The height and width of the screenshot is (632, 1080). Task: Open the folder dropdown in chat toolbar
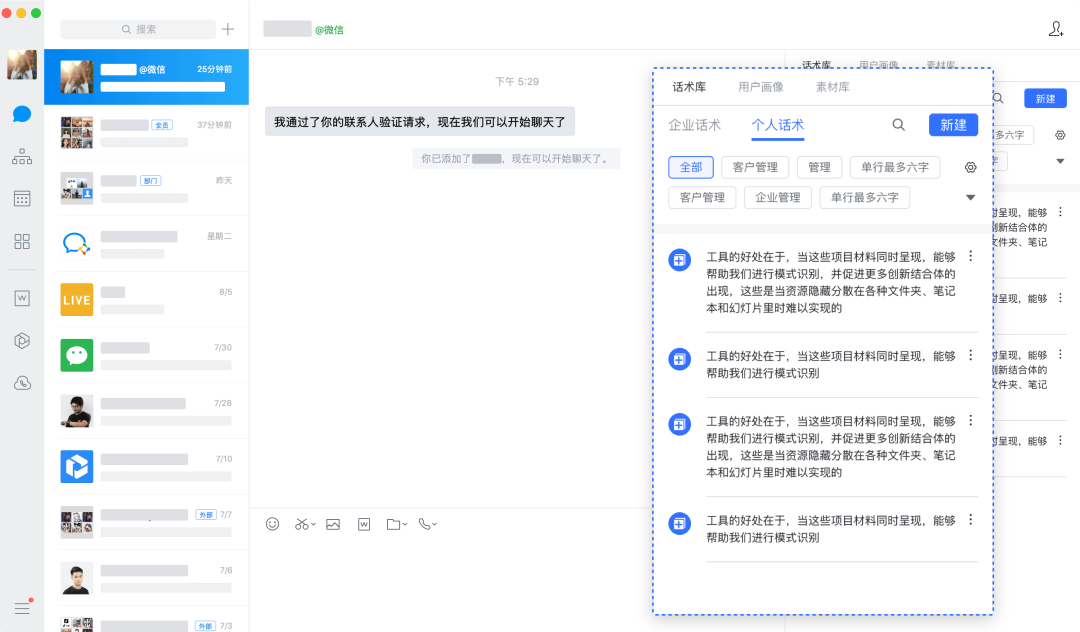click(396, 524)
